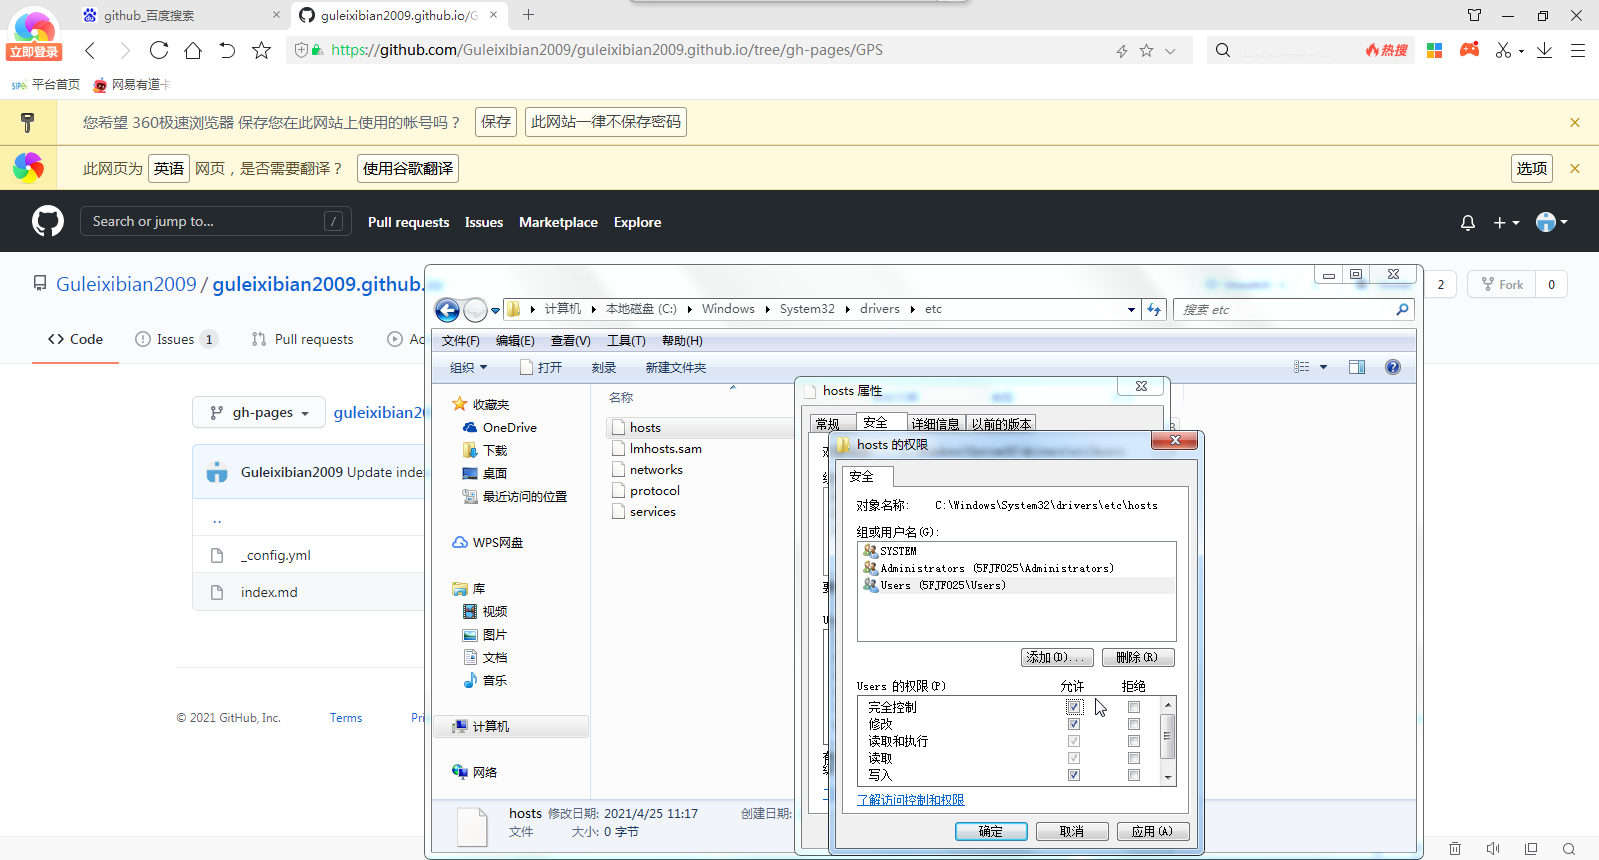Toggle Allow checkbox for 修改
This screenshot has width=1599, height=860.
pos(1074,724)
